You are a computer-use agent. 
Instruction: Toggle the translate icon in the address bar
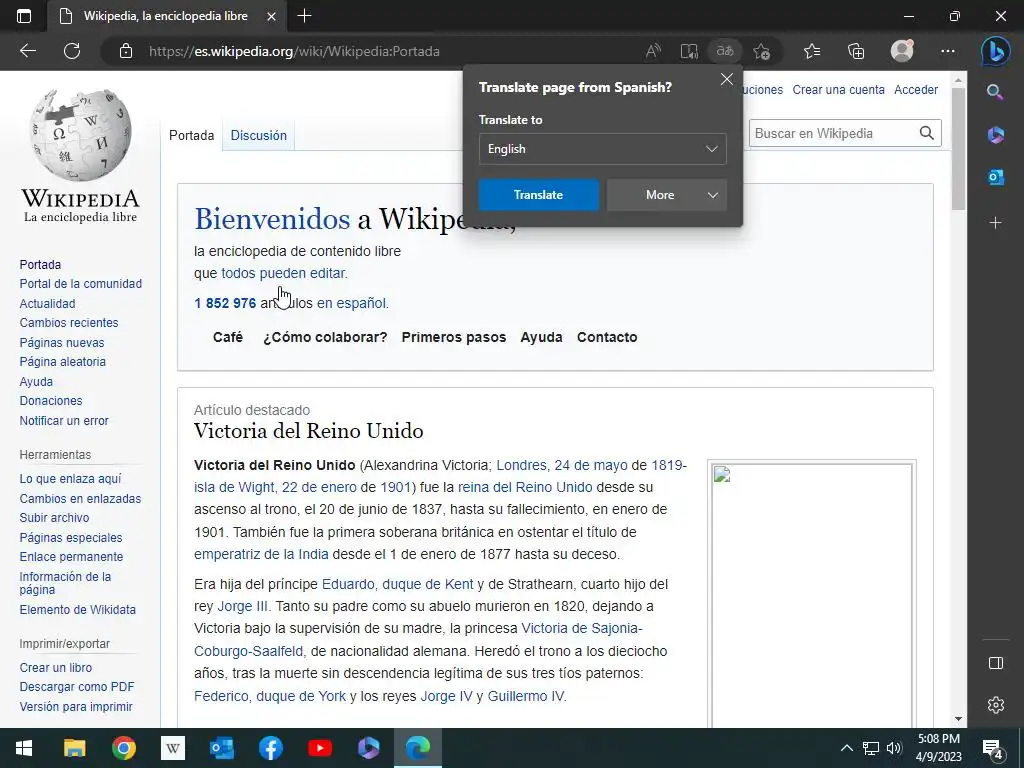pyautogui.click(x=725, y=51)
